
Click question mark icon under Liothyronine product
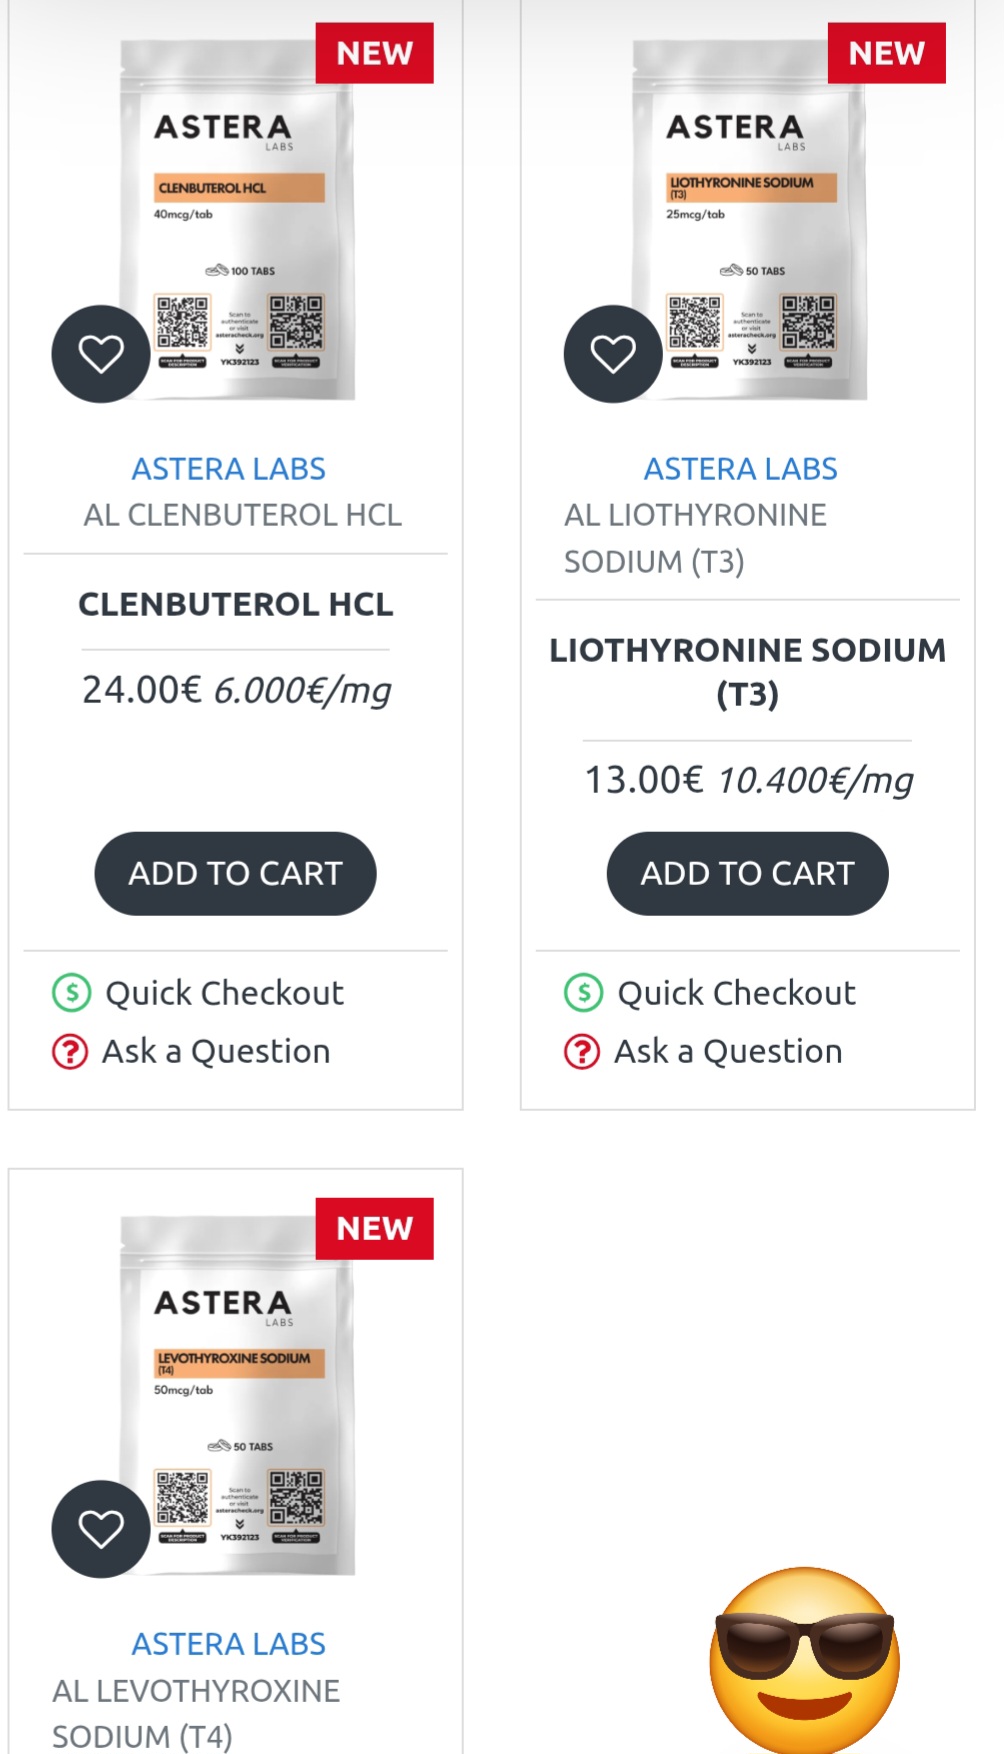[582, 1052]
